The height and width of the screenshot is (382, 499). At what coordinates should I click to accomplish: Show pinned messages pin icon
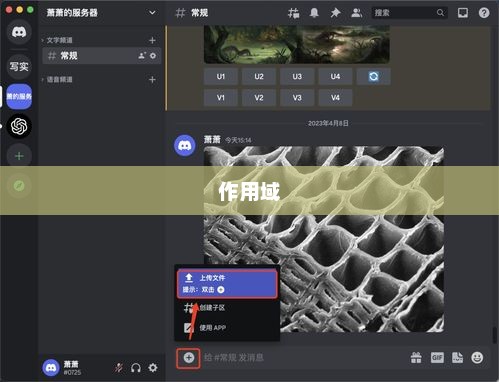pos(335,13)
